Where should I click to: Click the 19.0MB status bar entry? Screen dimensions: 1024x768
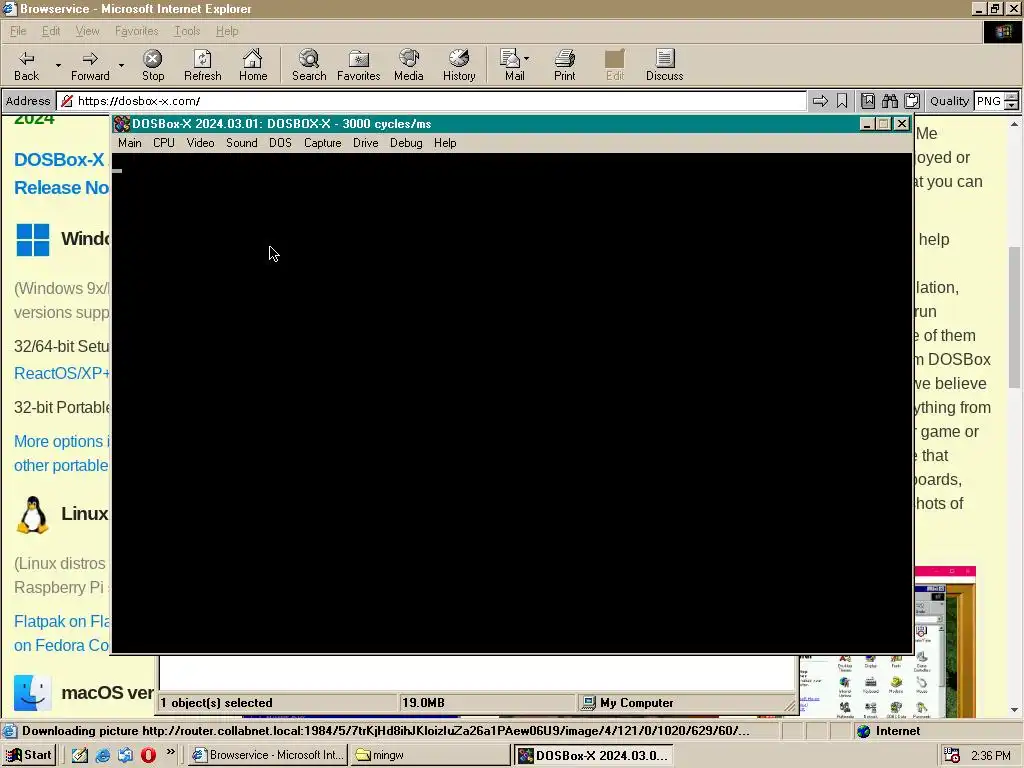point(487,703)
